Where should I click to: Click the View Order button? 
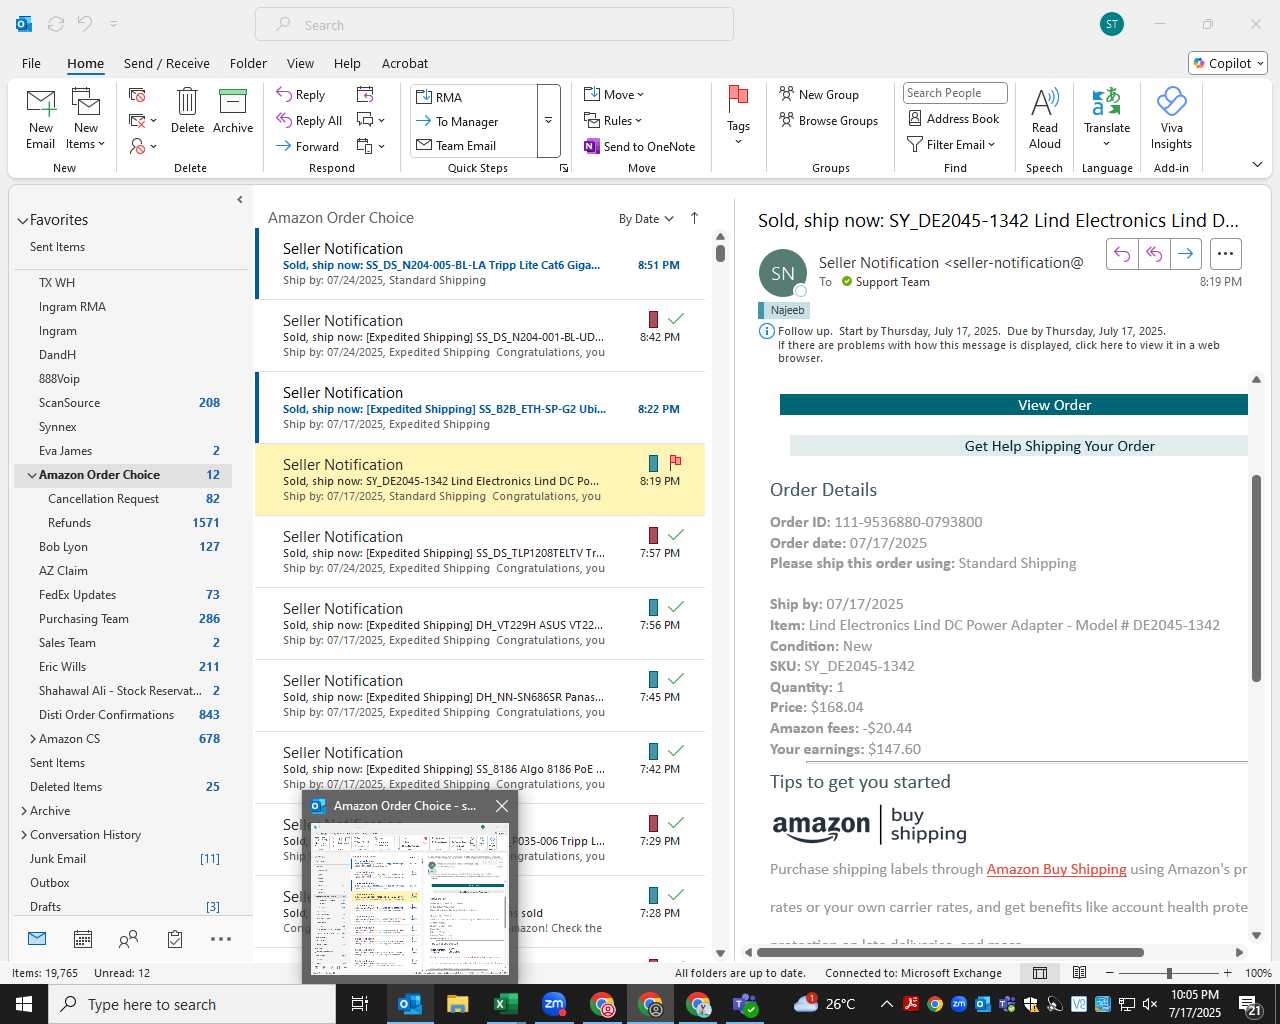point(1014,405)
